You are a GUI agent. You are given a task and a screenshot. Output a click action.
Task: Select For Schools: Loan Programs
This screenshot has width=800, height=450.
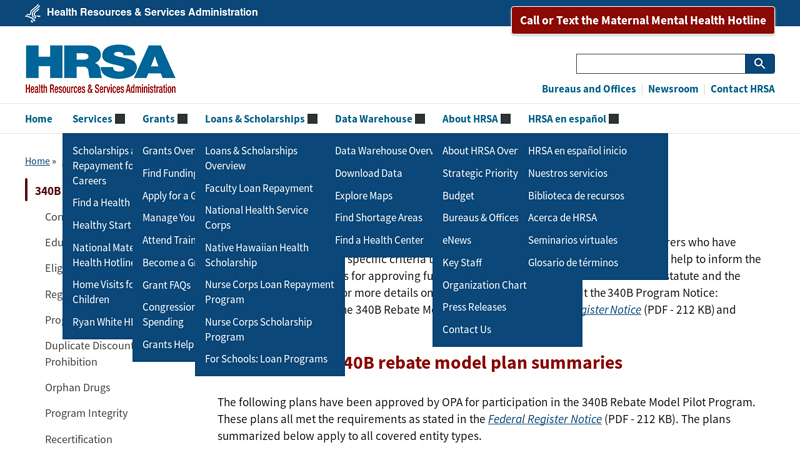(266, 359)
